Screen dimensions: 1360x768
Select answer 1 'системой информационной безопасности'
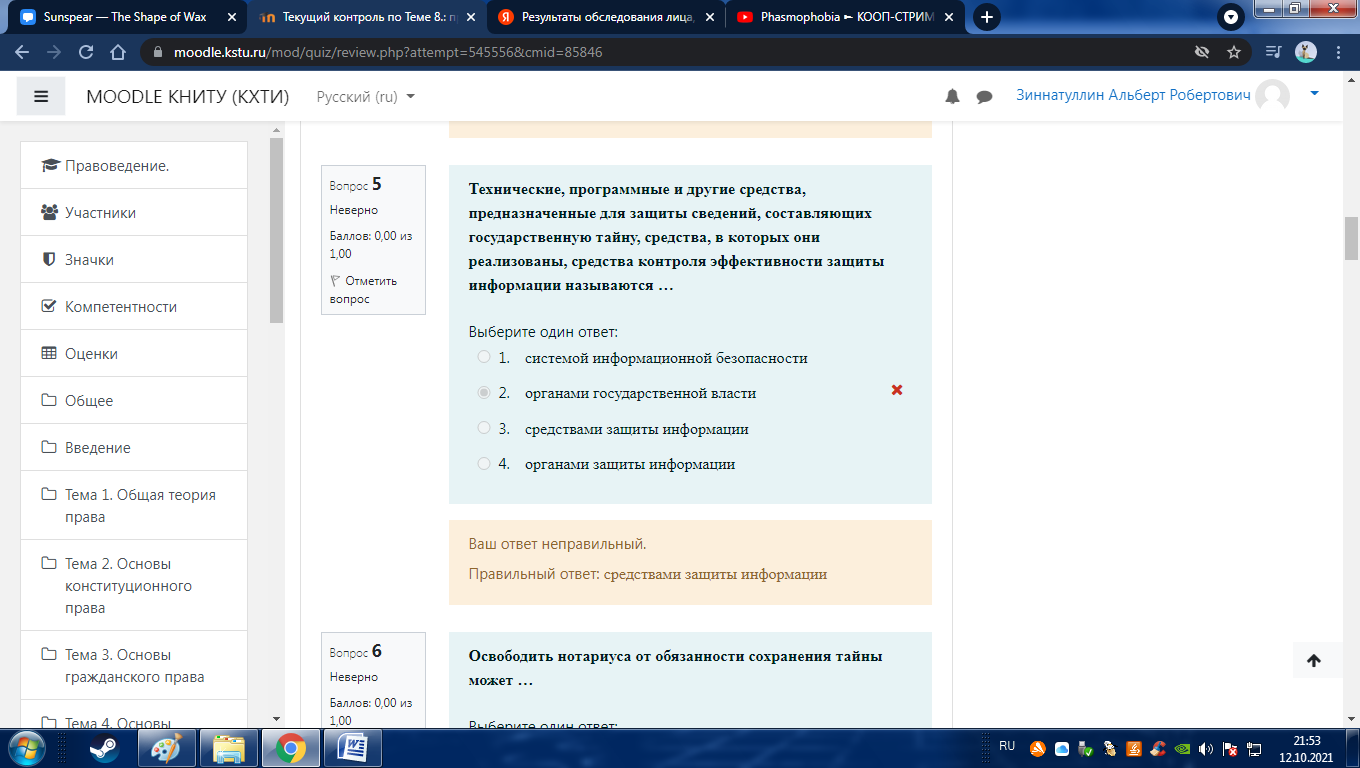[x=484, y=357]
